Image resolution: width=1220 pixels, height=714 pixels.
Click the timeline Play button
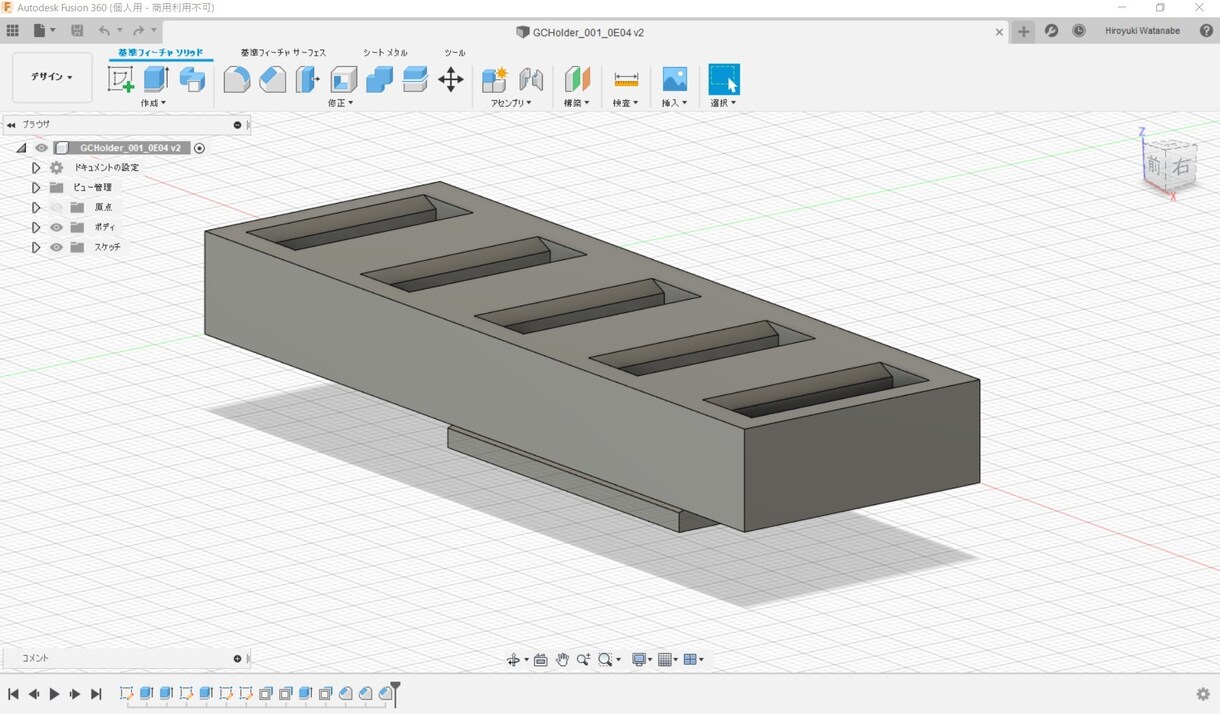pos(55,694)
